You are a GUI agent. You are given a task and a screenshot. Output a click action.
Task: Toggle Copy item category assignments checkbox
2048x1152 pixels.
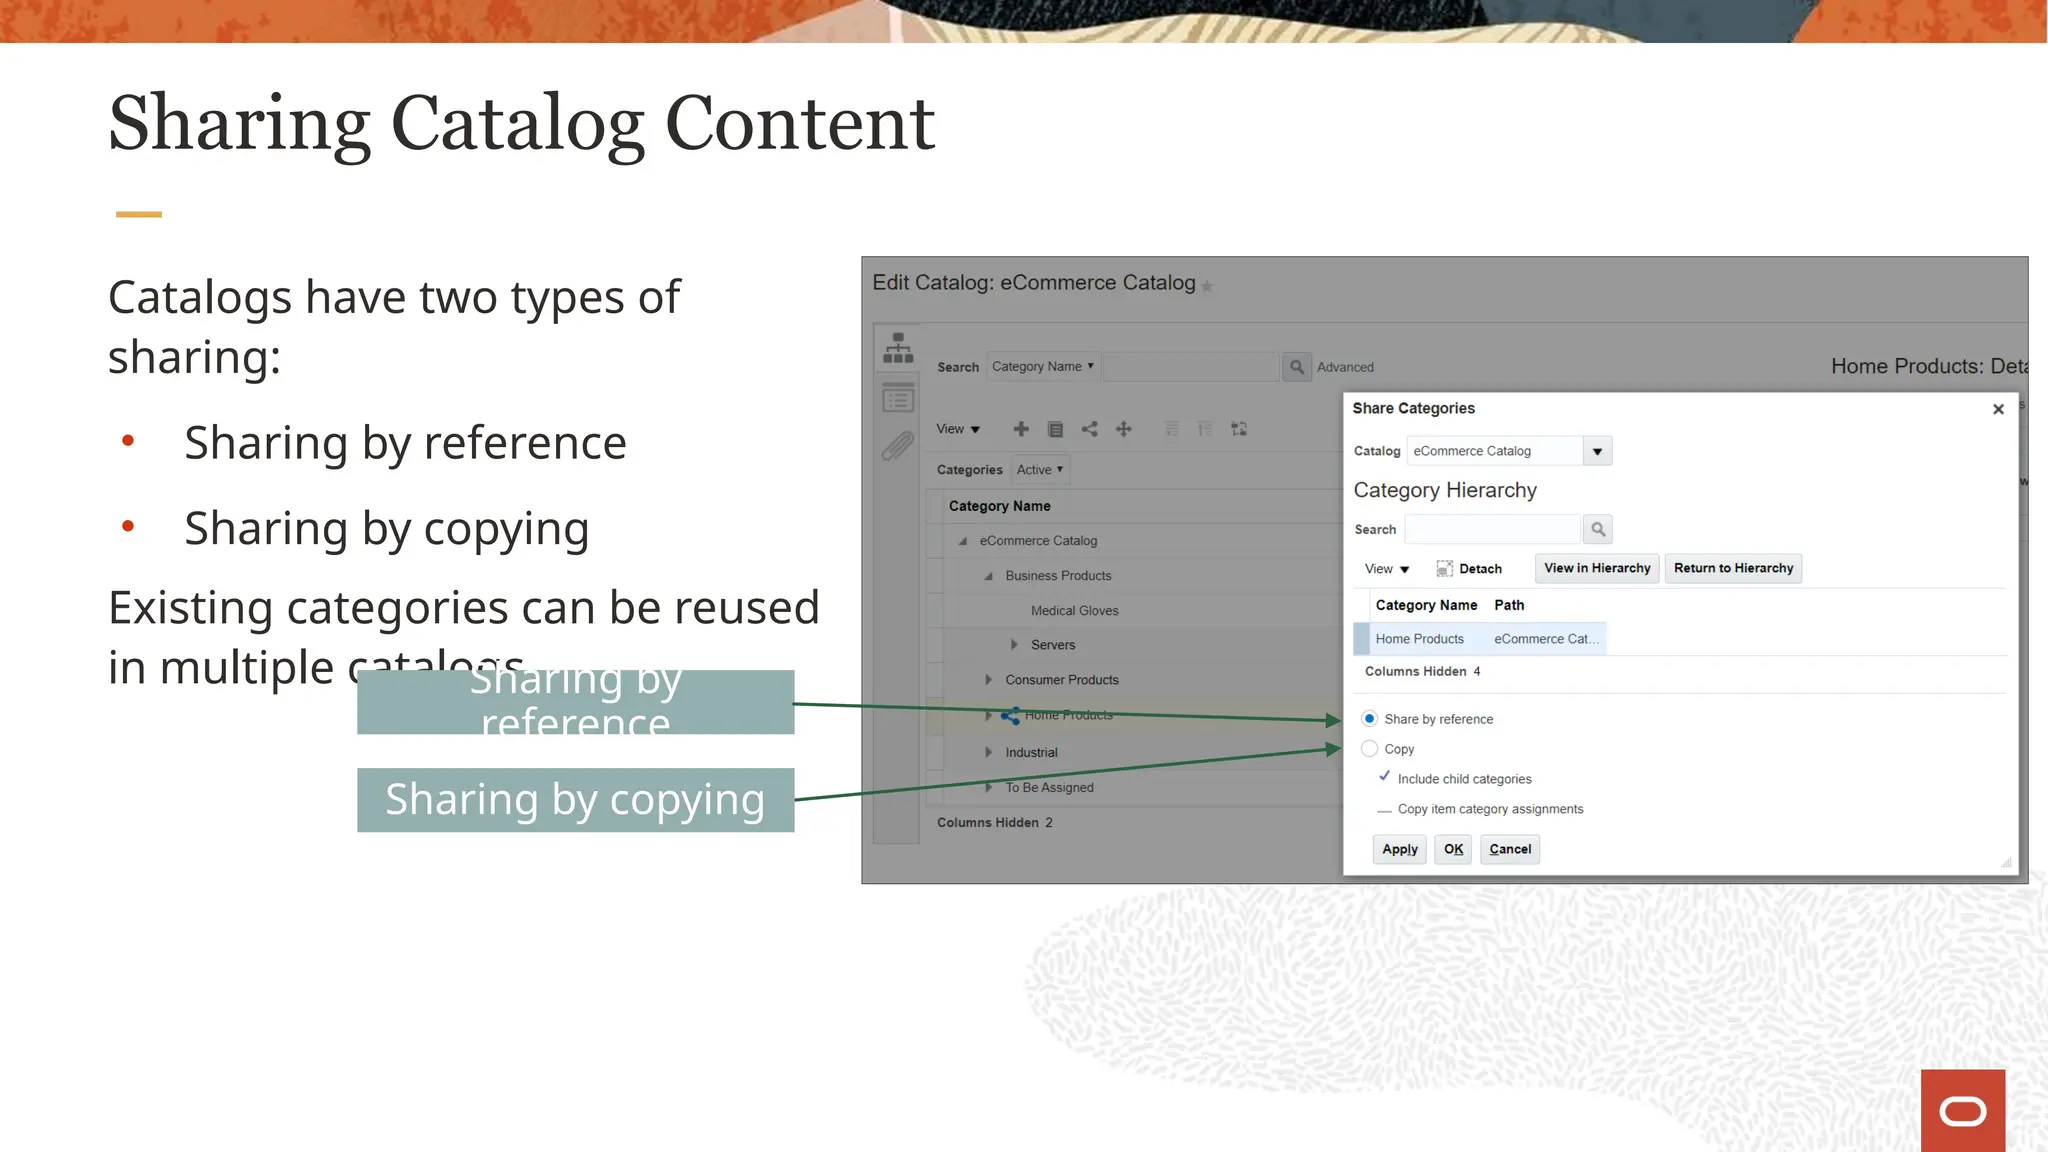pos(1384,810)
